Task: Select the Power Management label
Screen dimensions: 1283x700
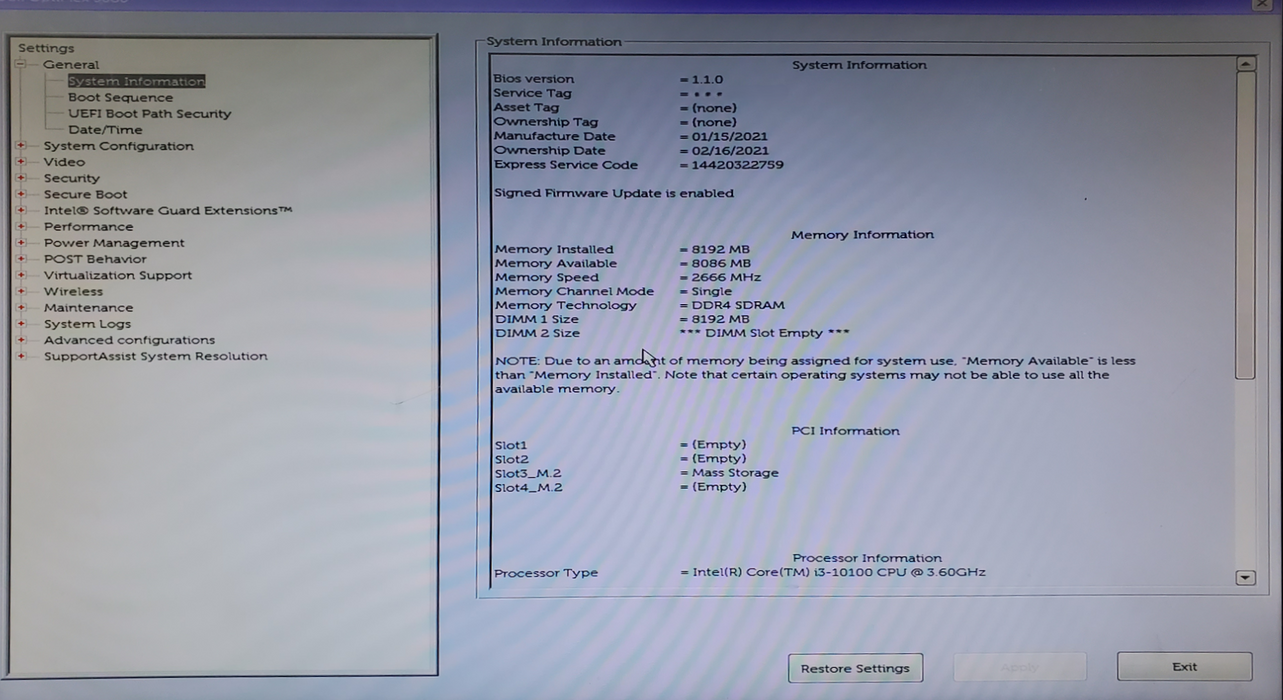Action: [114, 243]
